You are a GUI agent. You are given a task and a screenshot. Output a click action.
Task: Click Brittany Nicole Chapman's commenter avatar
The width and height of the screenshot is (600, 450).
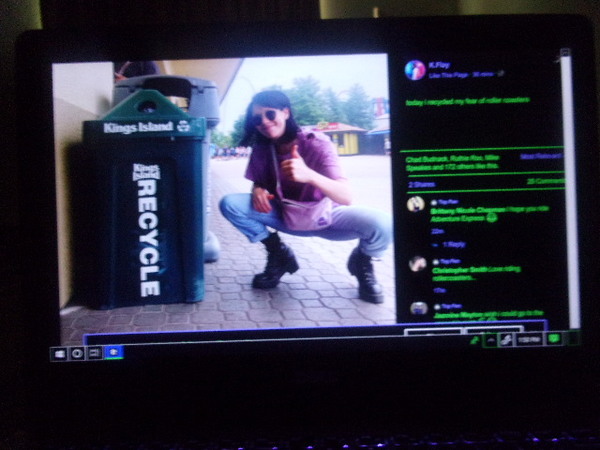[x=416, y=205]
